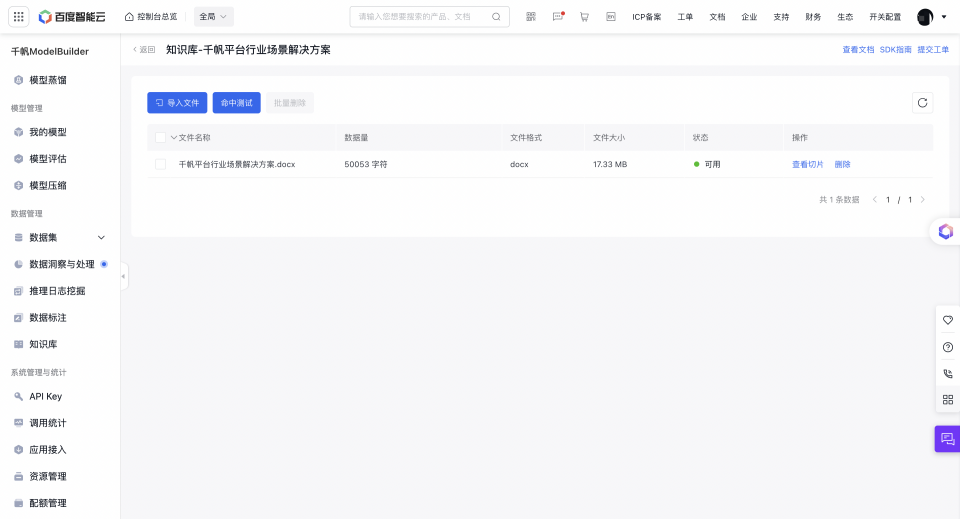This screenshot has width=960, height=519.
Task: Open the user avatar dropdown arrow
Action: 944,17
